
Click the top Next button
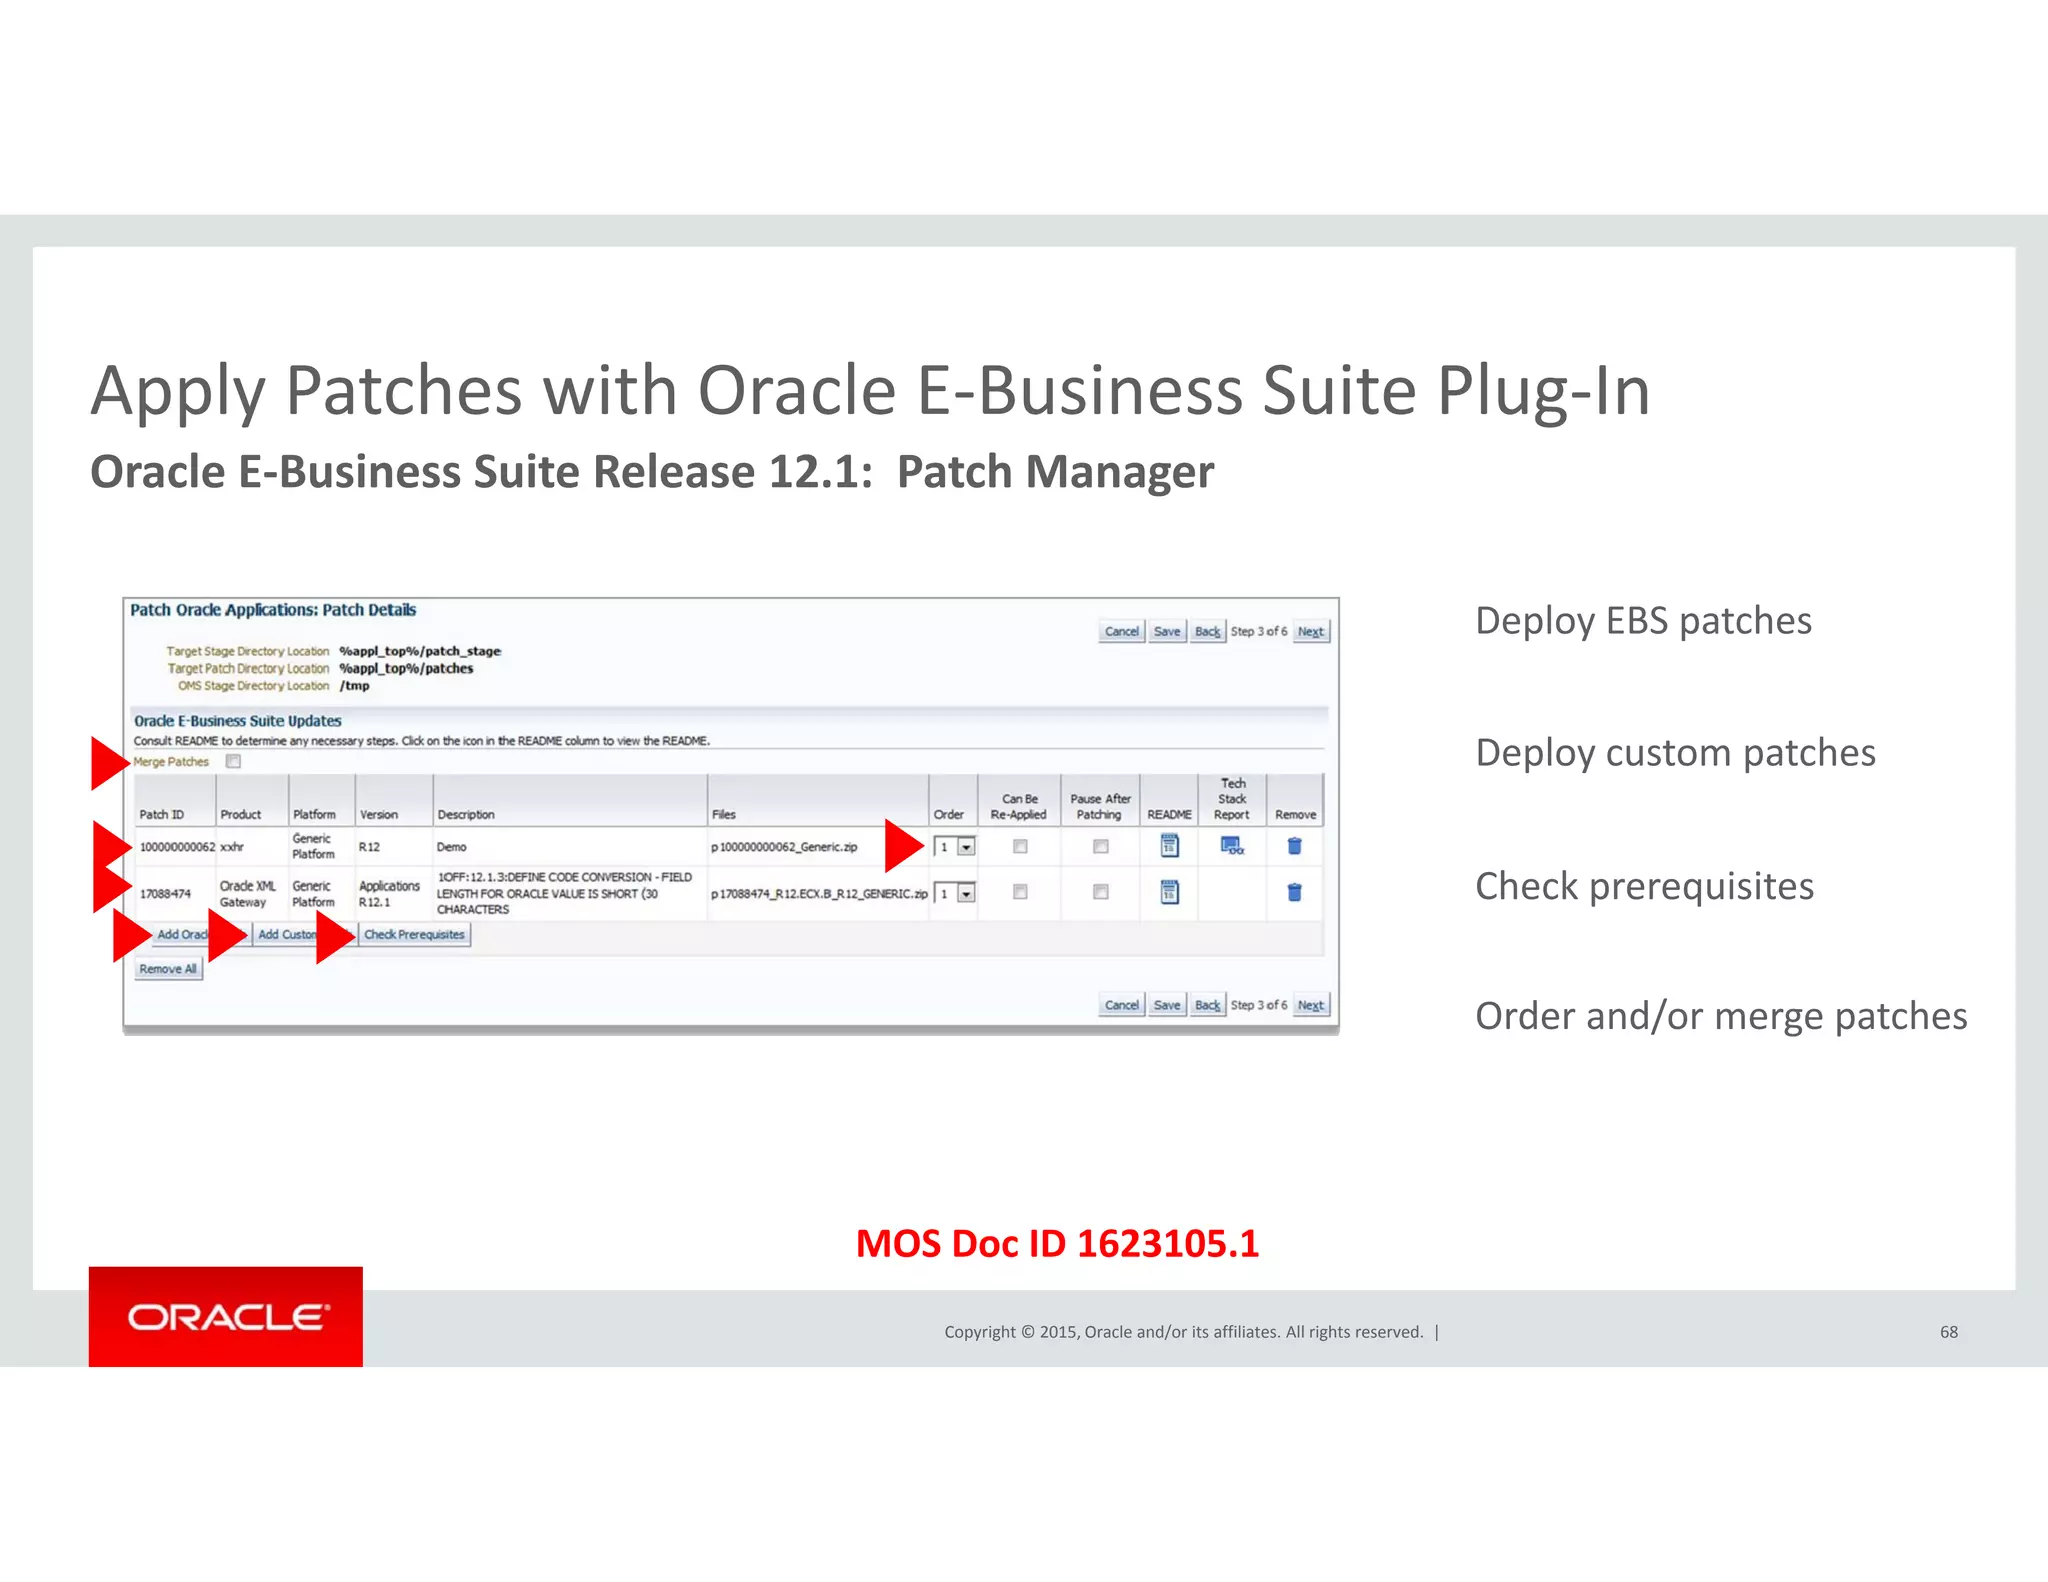click(x=1310, y=632)
